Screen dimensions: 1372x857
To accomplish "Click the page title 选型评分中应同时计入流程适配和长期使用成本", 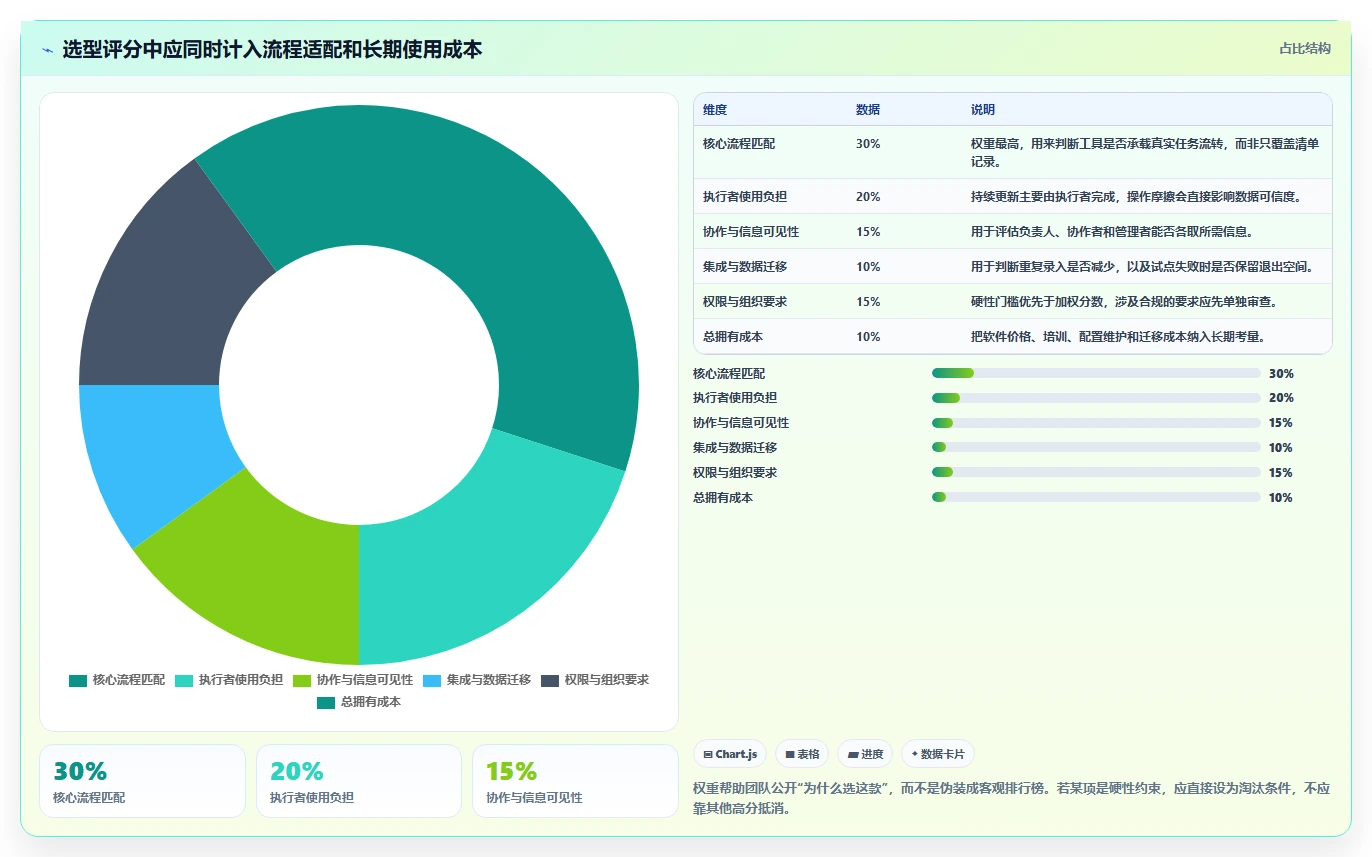I will tap(272, 49).
